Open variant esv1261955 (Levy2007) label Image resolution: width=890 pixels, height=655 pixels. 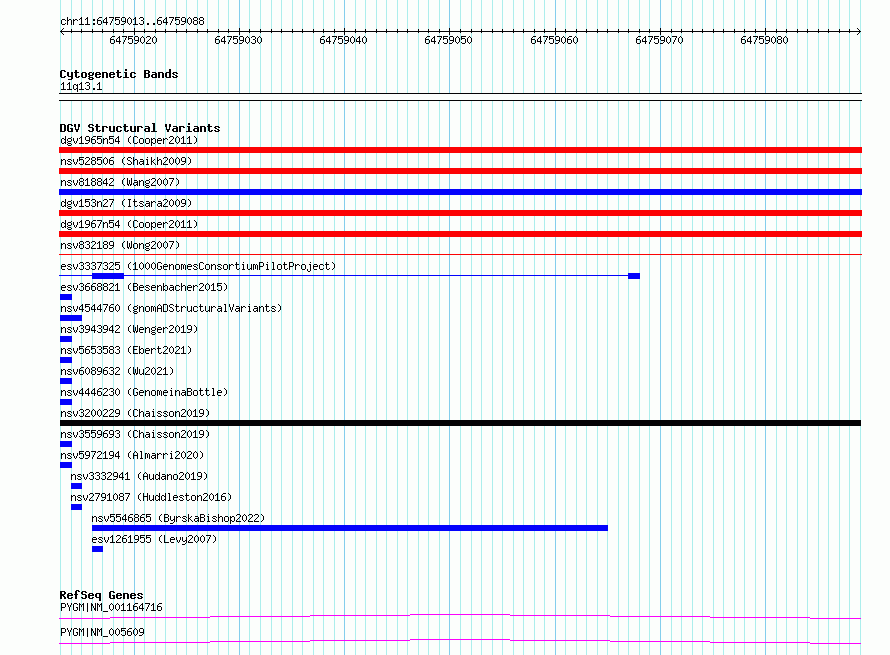pyautogui.click(x=154, y=539)
